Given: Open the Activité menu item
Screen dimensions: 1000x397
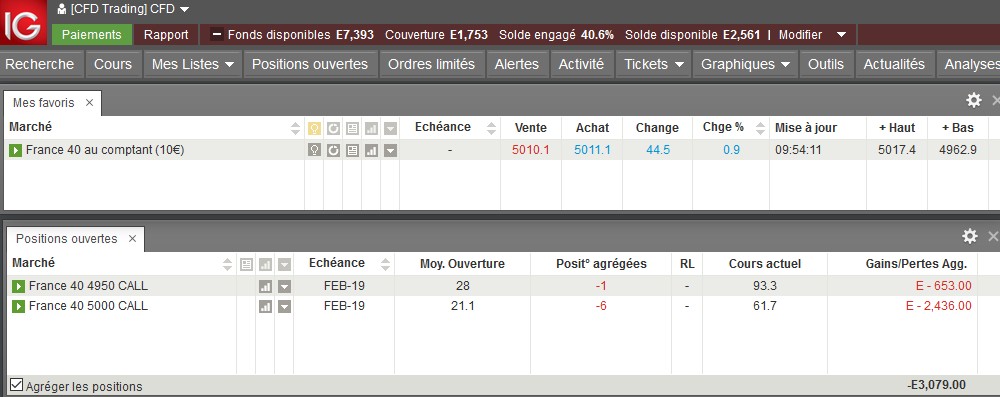Looking at the screenshot, I should pos(581,64).
